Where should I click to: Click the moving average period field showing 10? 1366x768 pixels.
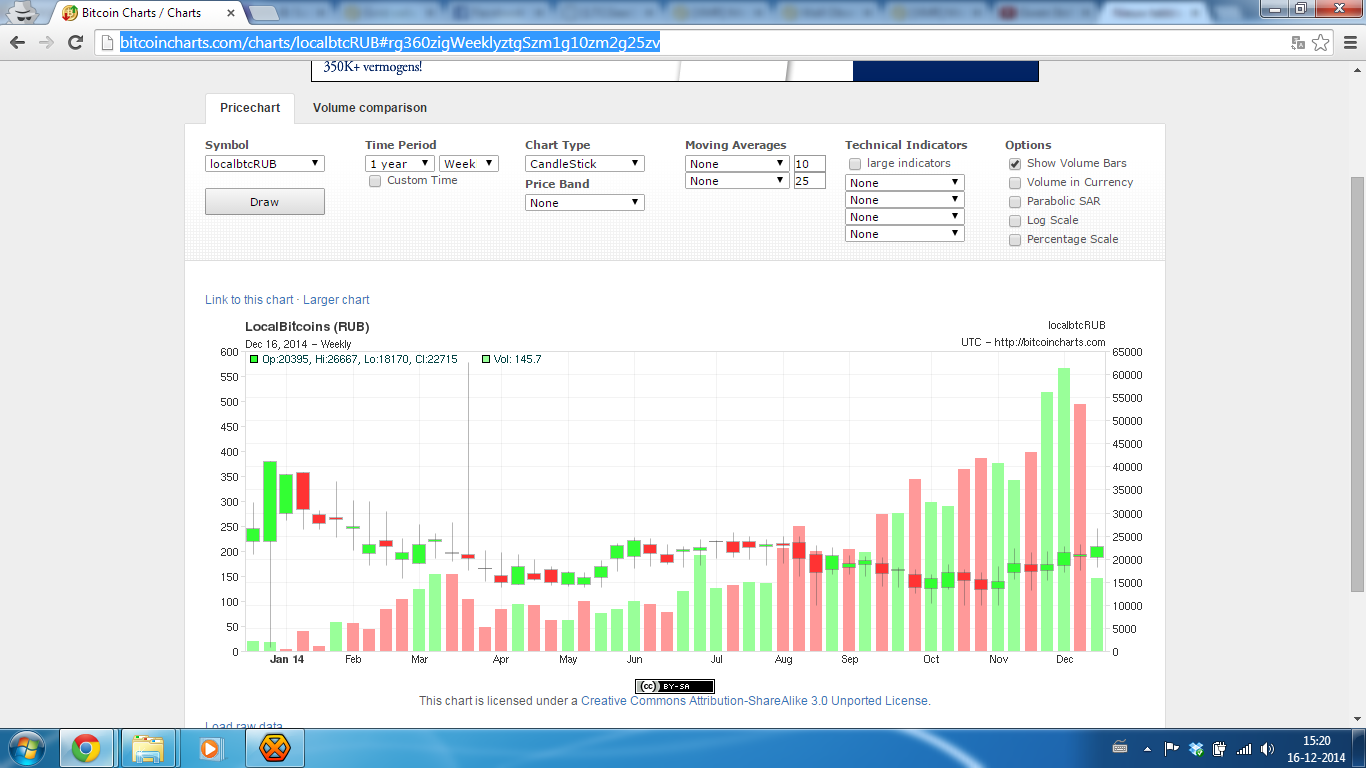coord(809,164)
